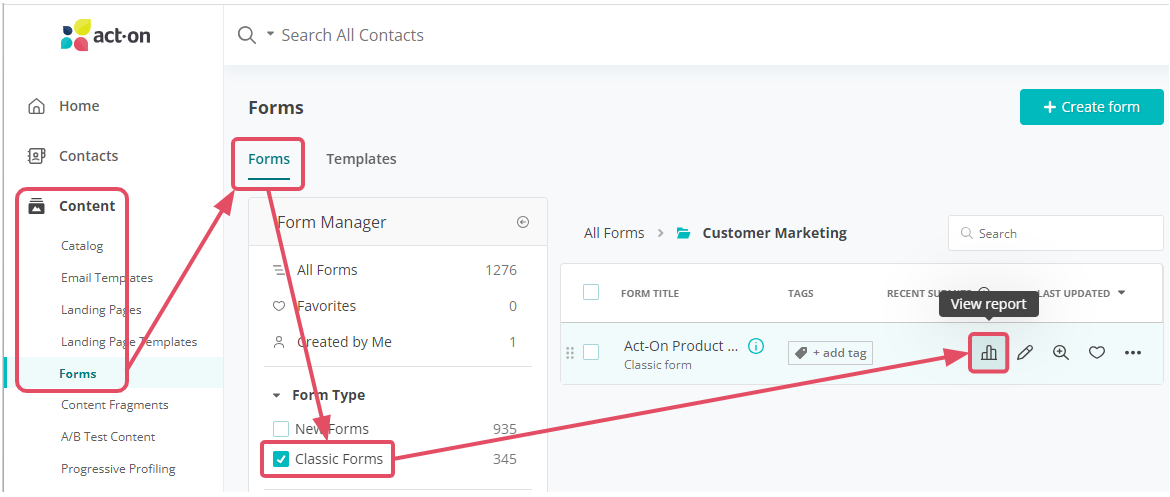Open Content Fragments in sidebar

pyautogui.click(x=115, y=404)
